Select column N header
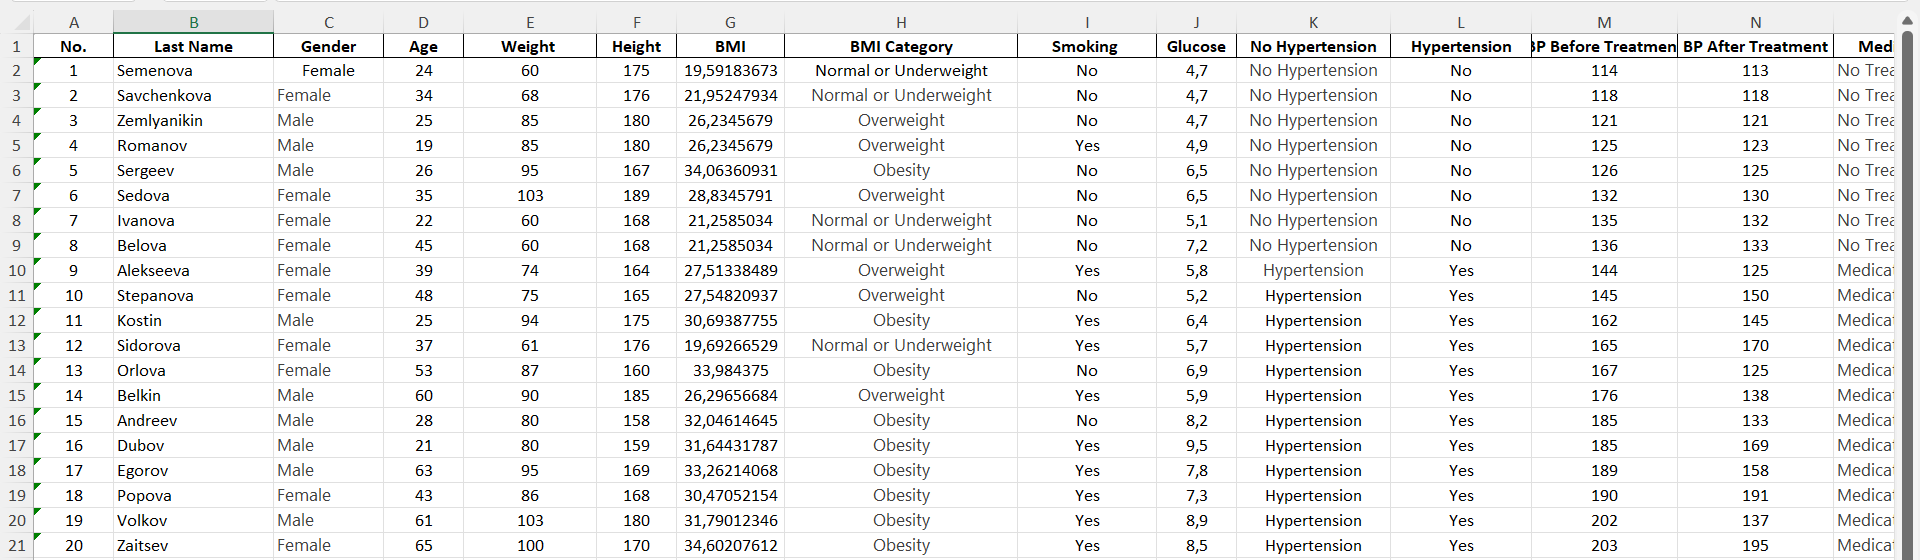This screenshot has height=560, width=1920. tap(1755, 22)
